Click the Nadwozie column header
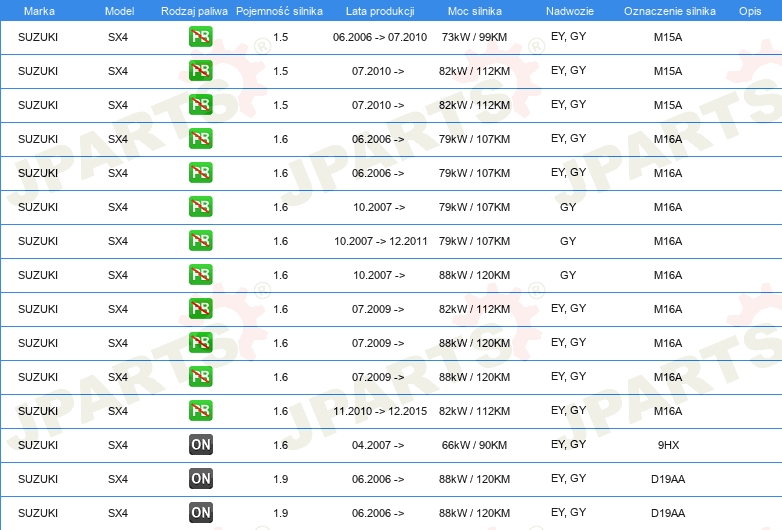This screenshot has width=782, height=530. point(568,10)
